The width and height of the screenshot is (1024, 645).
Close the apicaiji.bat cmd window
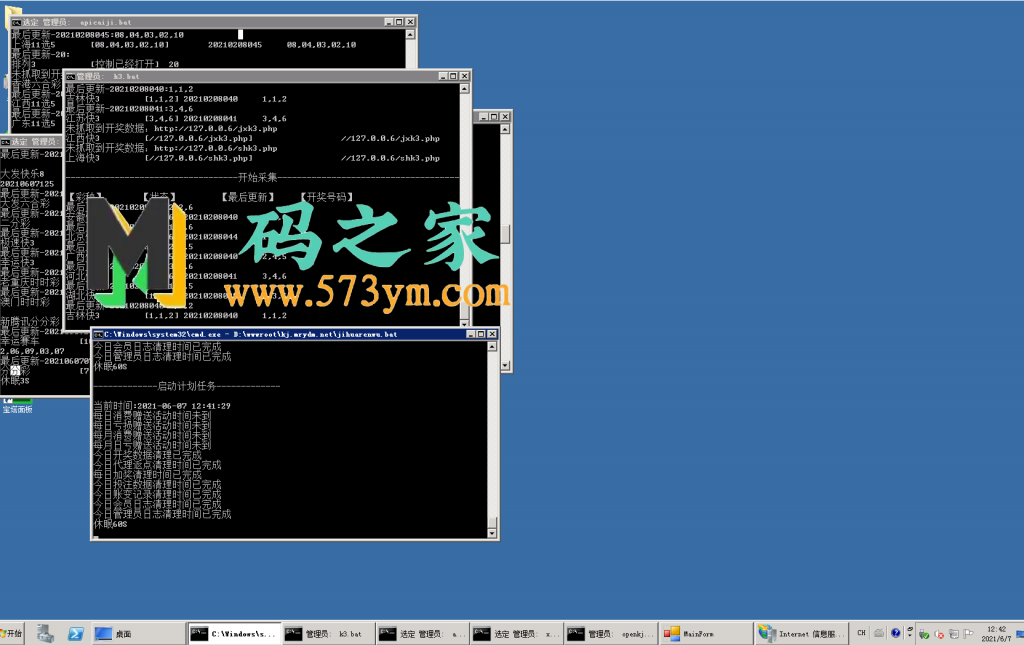tap(410, 22)
